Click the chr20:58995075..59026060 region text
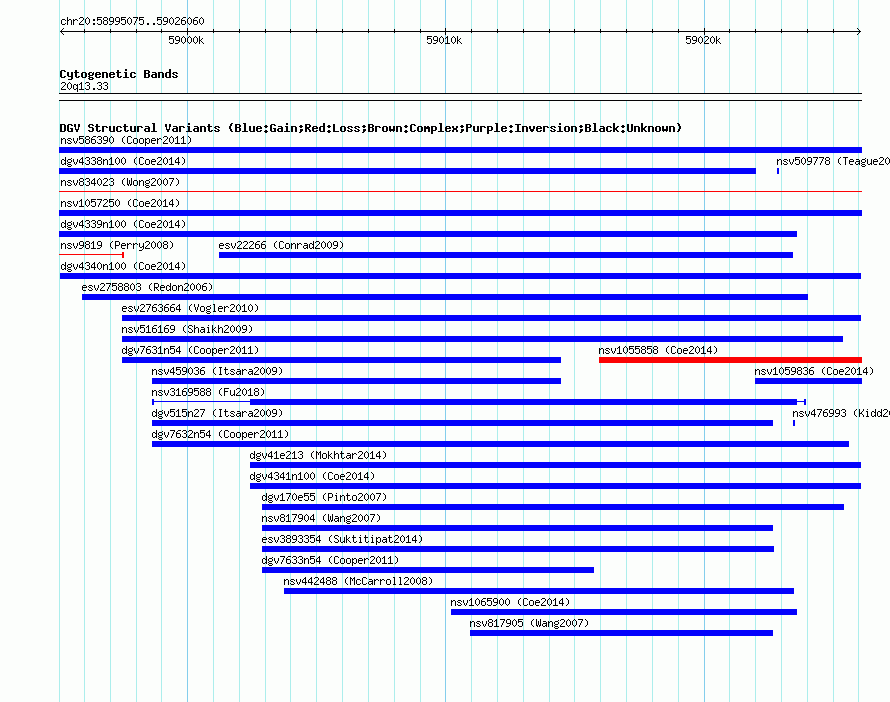 132,21
